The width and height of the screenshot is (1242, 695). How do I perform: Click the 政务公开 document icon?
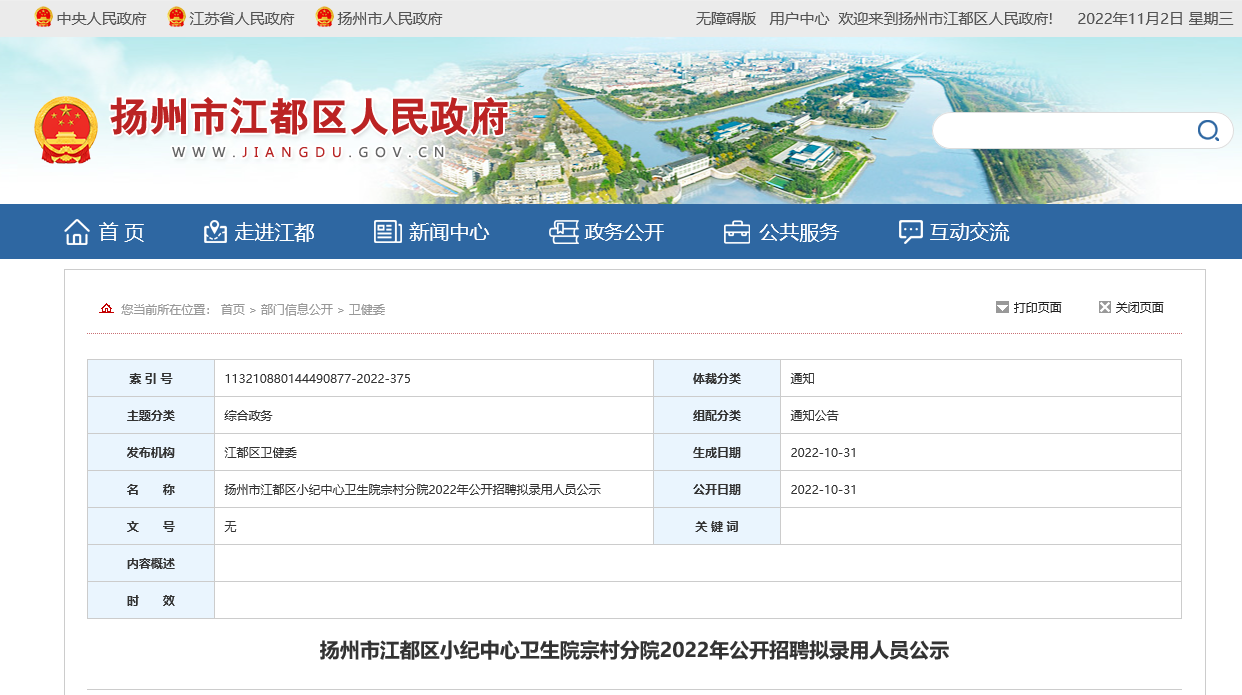pos(563,232)
